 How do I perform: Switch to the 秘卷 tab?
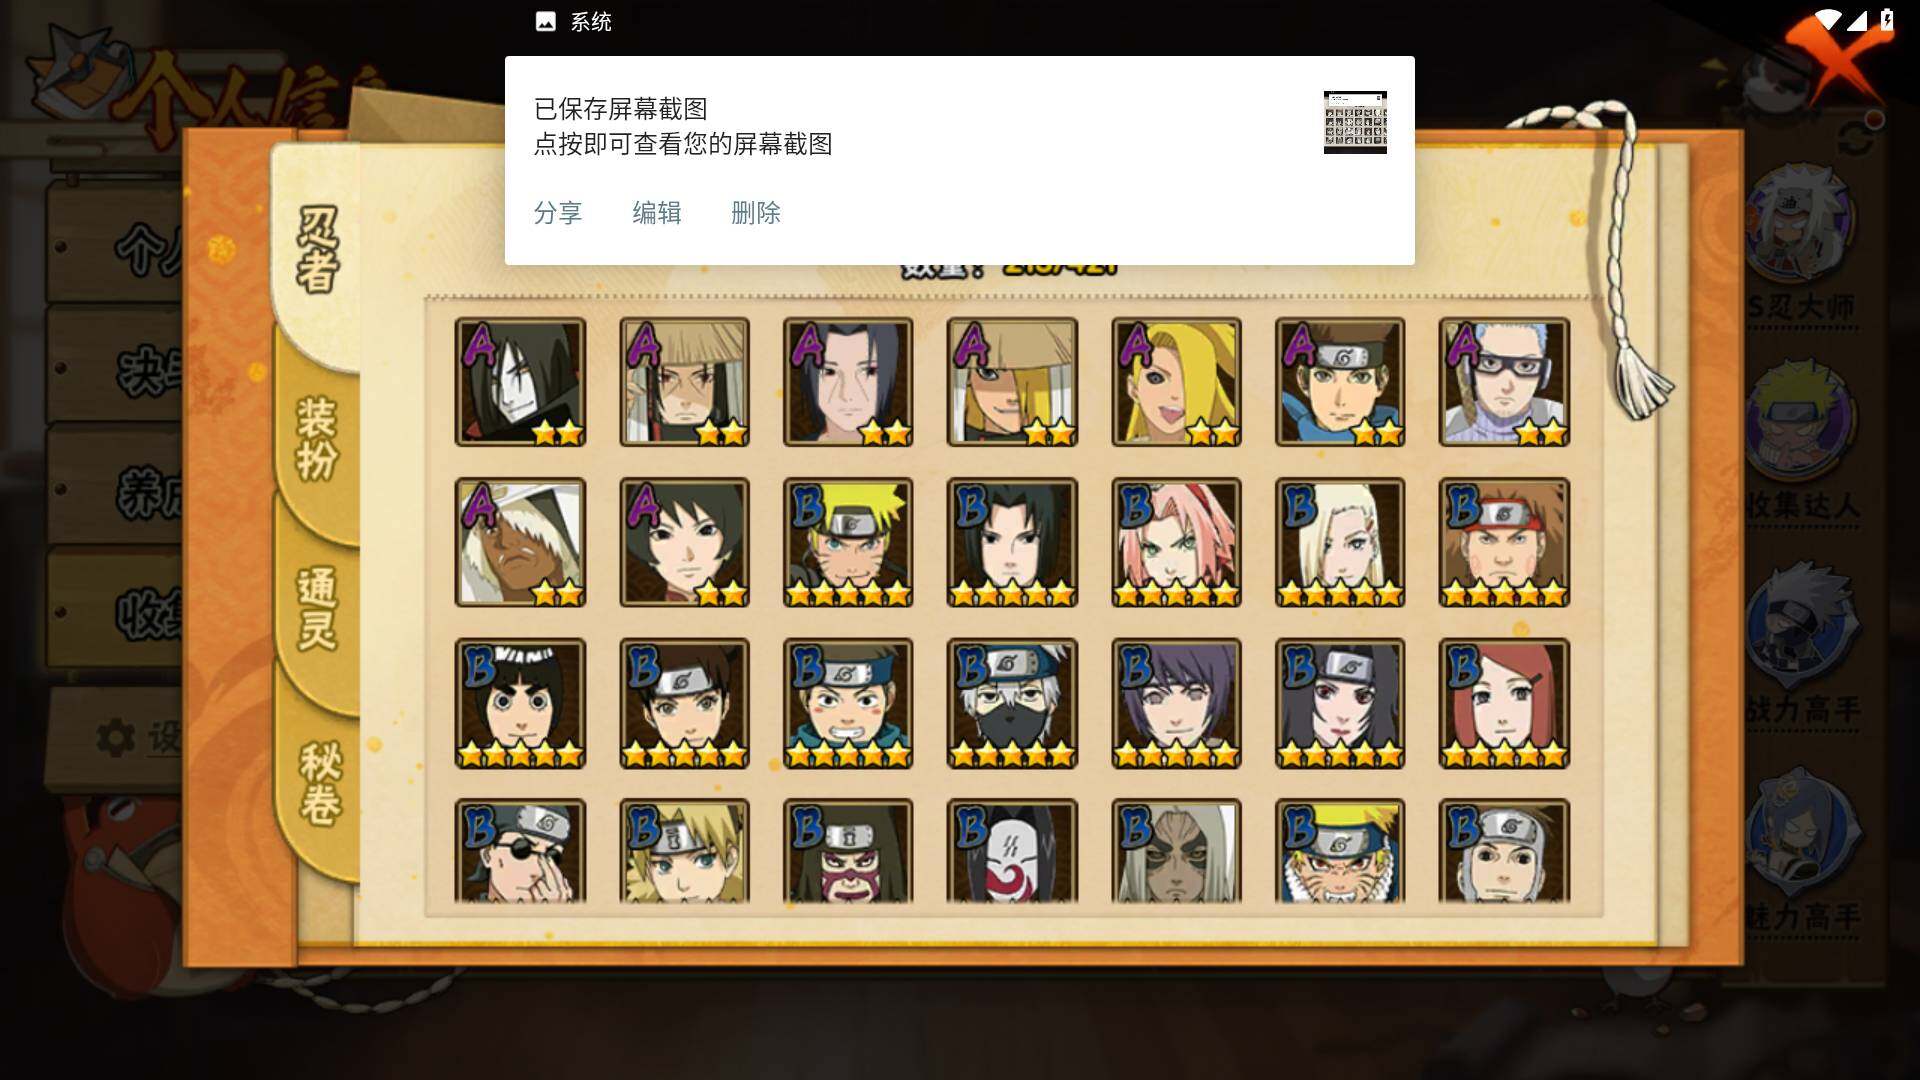coord(320,784)
